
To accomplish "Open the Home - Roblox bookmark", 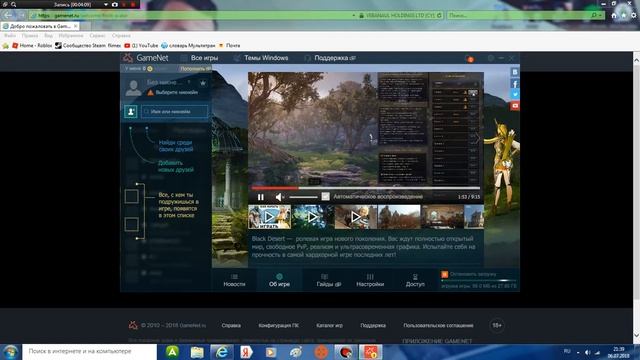I will tap(32, 46).
